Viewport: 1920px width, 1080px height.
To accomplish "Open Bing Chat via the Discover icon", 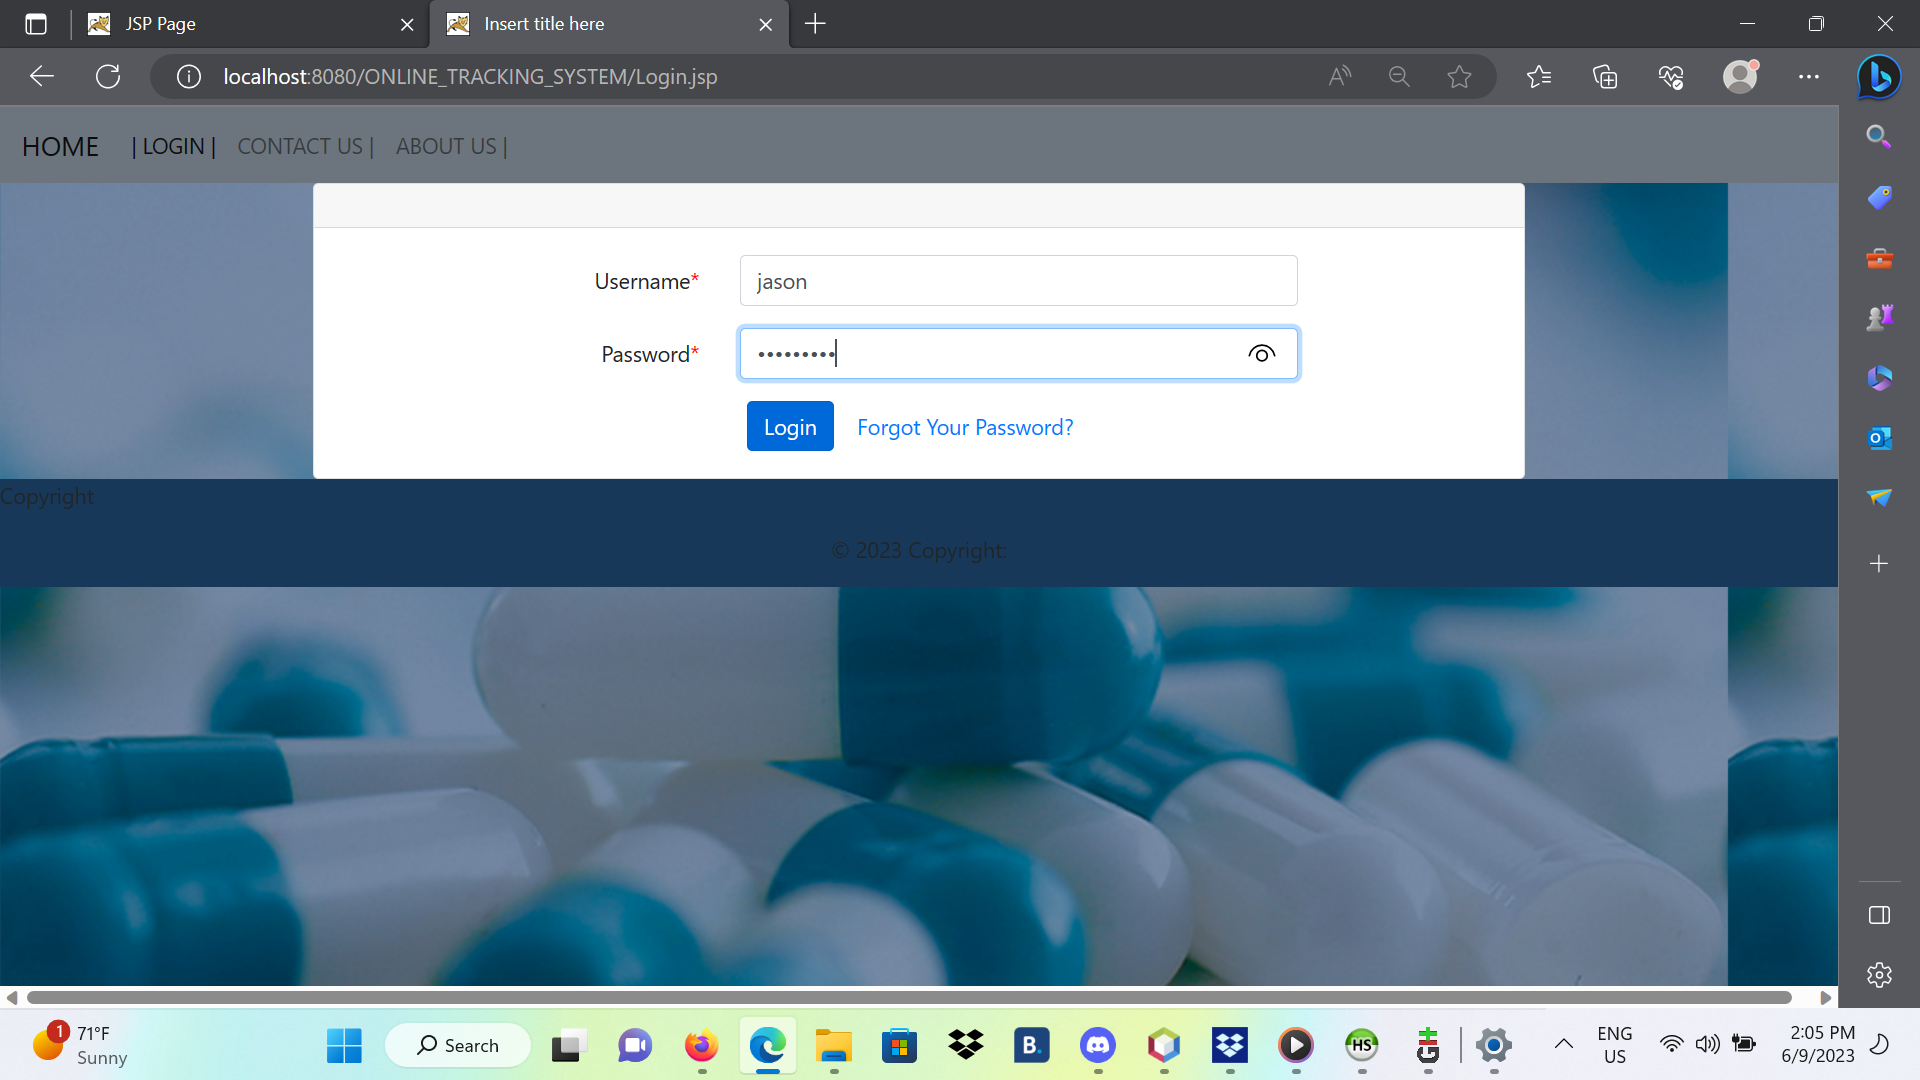I will coord(1878,77).
